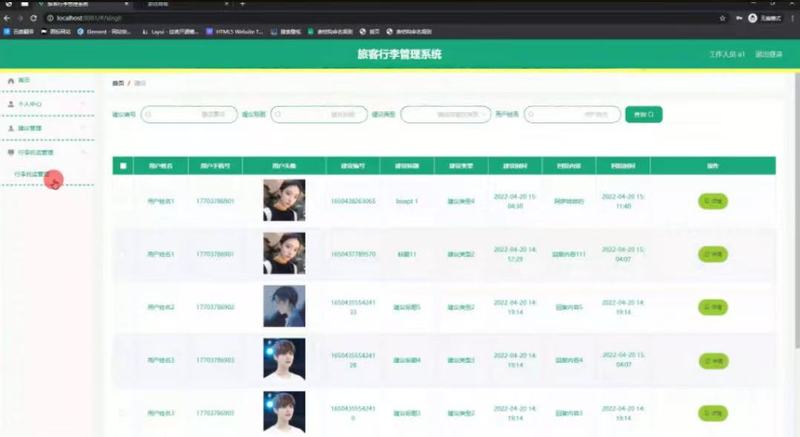Viewport: 800px width, 437px height.
Task: Click 退出登录 logout link in header
Action: [x=768, y=54]
